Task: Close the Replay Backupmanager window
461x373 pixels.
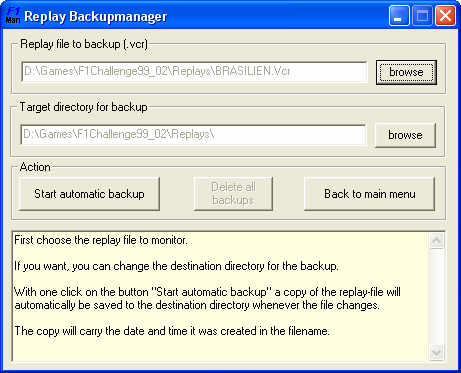Action: (445, 16)
